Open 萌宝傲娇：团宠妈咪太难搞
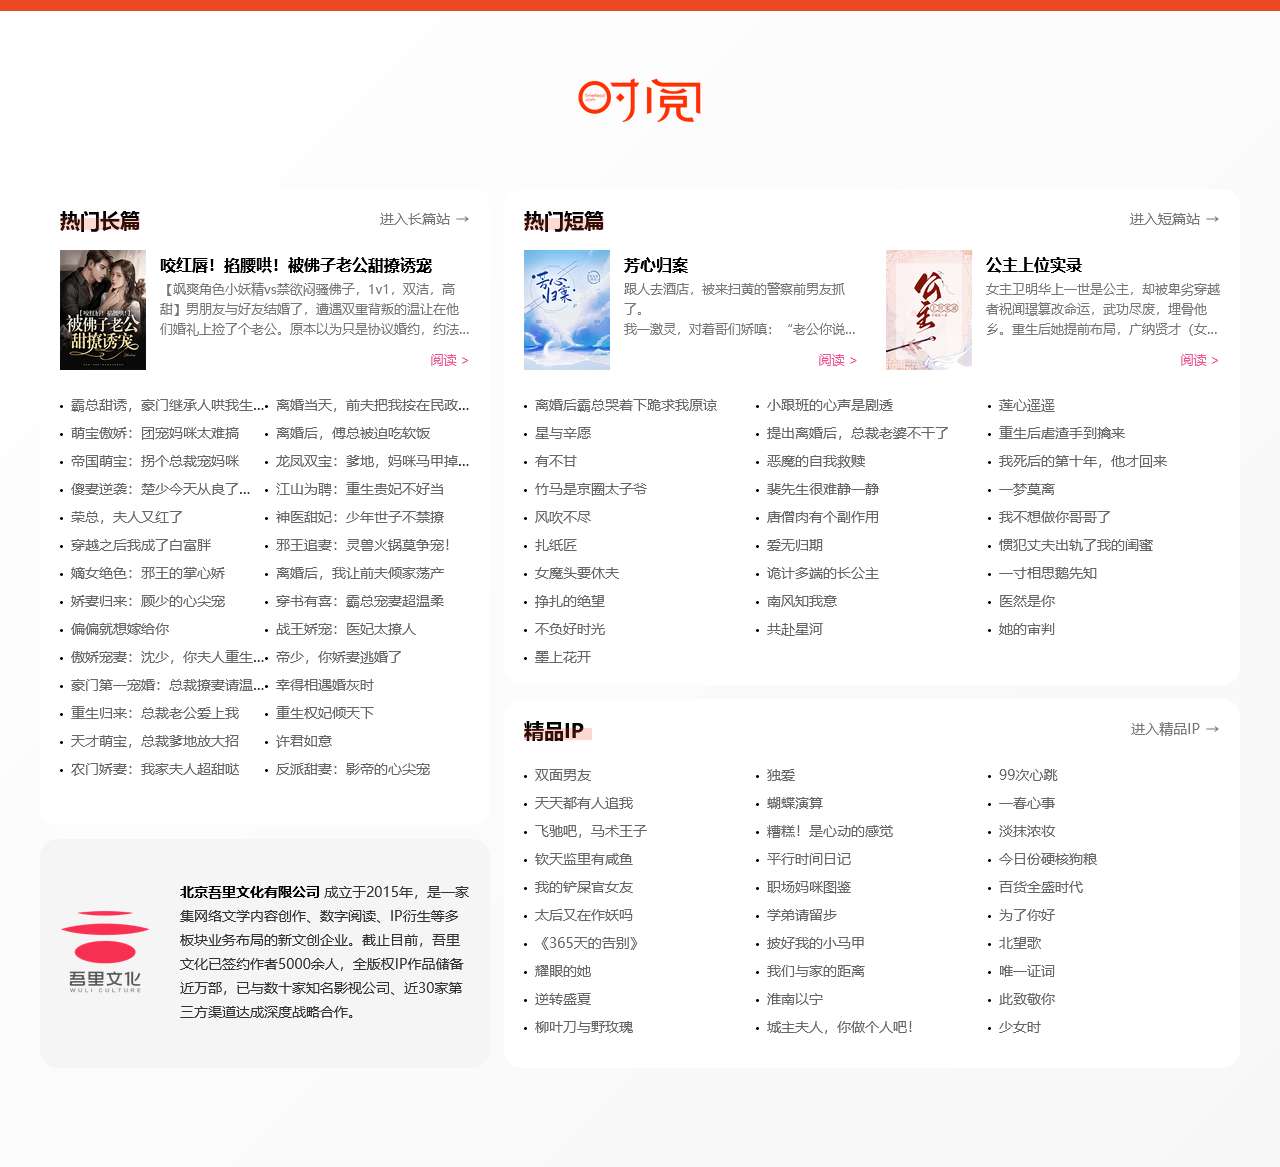Viewport: 1280px width, 1167px height. [155, 433]
